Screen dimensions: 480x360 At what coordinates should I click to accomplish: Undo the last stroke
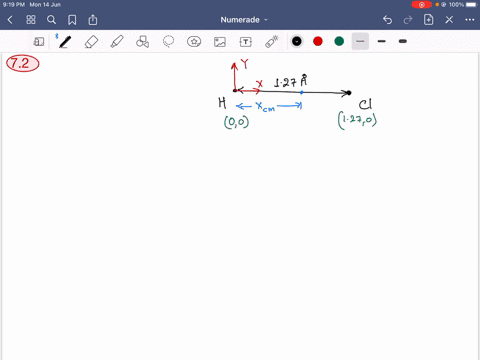[387, 20]
